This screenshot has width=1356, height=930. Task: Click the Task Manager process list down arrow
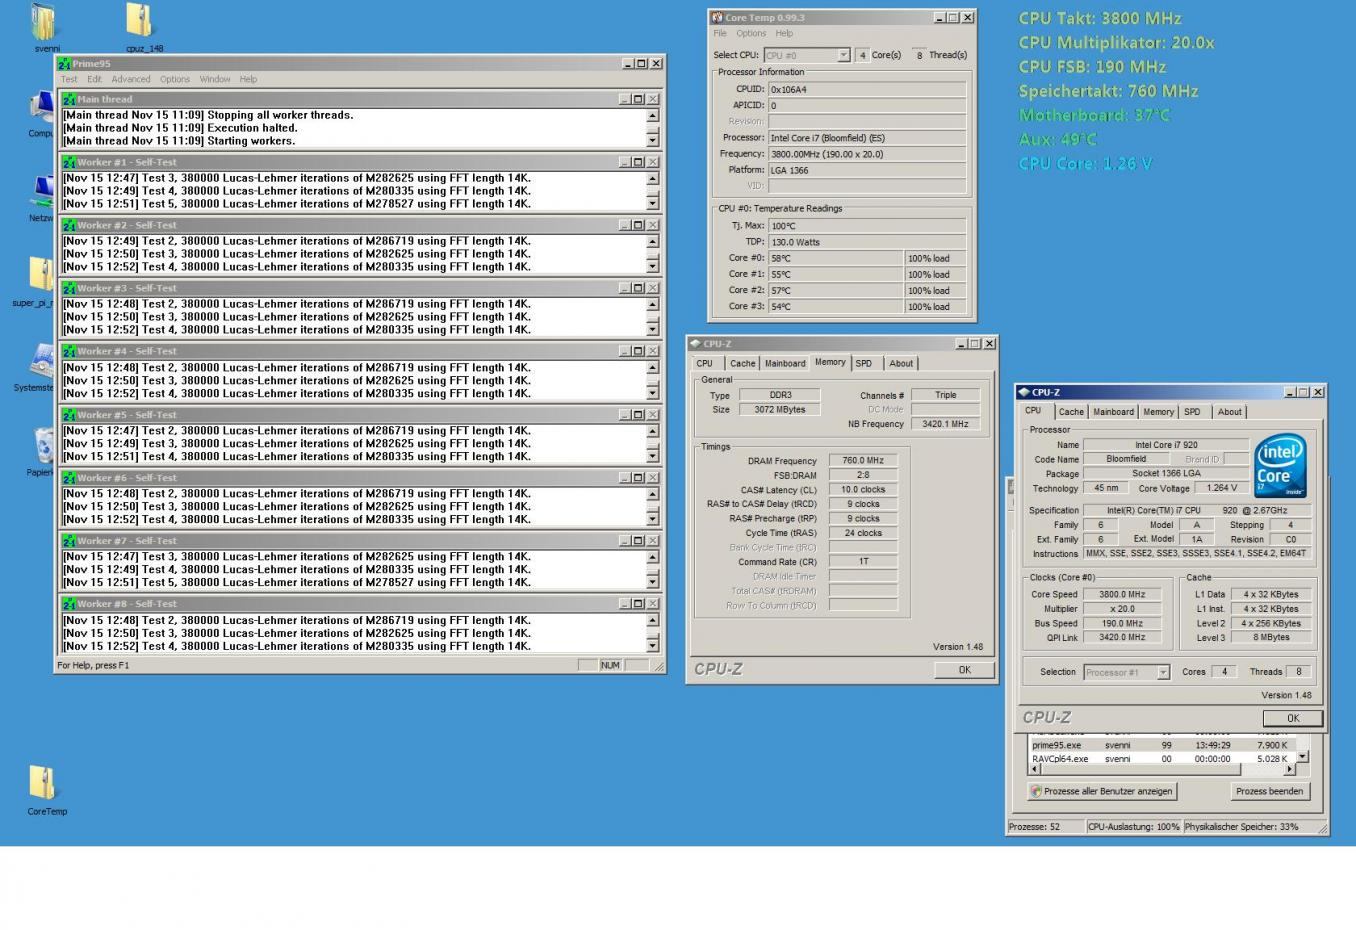pyautogui.click(x=1302, y=757)
